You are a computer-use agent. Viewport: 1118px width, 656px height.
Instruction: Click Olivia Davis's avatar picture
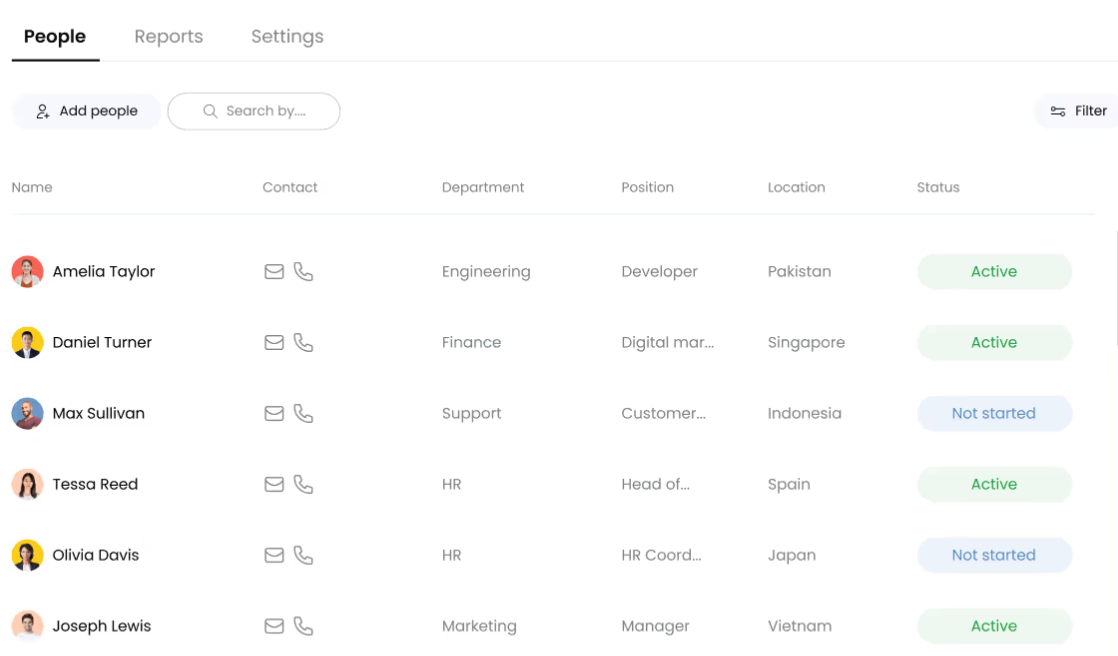[27, 556]
